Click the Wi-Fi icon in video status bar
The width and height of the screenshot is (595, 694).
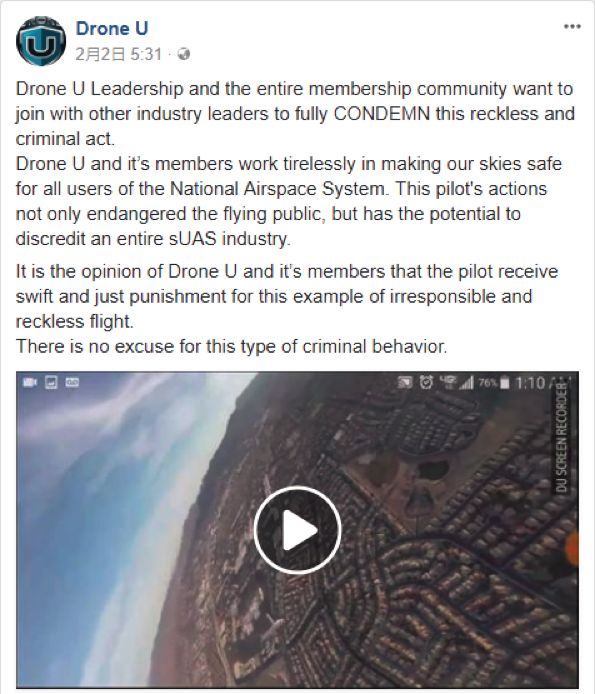pyautogui.click(x=448, y=381)
